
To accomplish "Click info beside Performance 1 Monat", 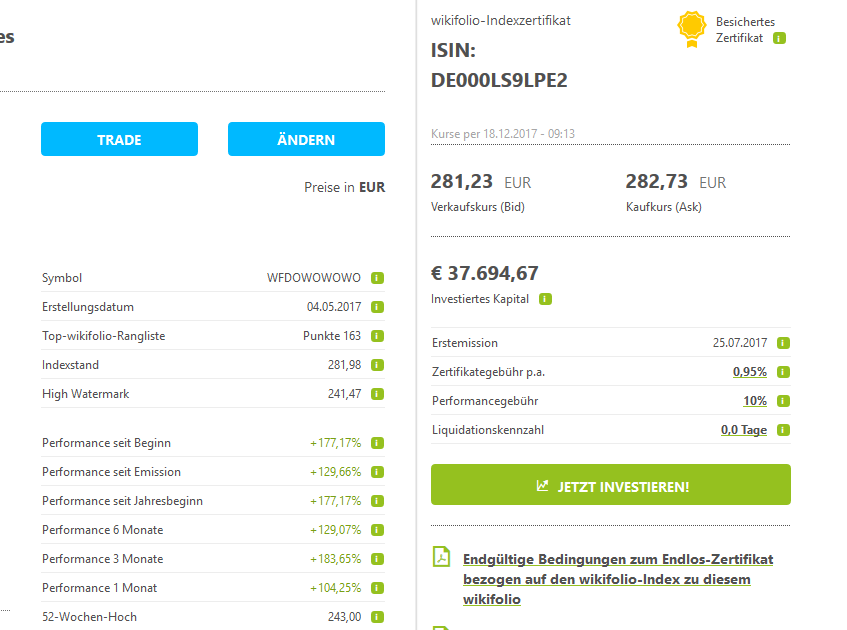I will (376, 588).
